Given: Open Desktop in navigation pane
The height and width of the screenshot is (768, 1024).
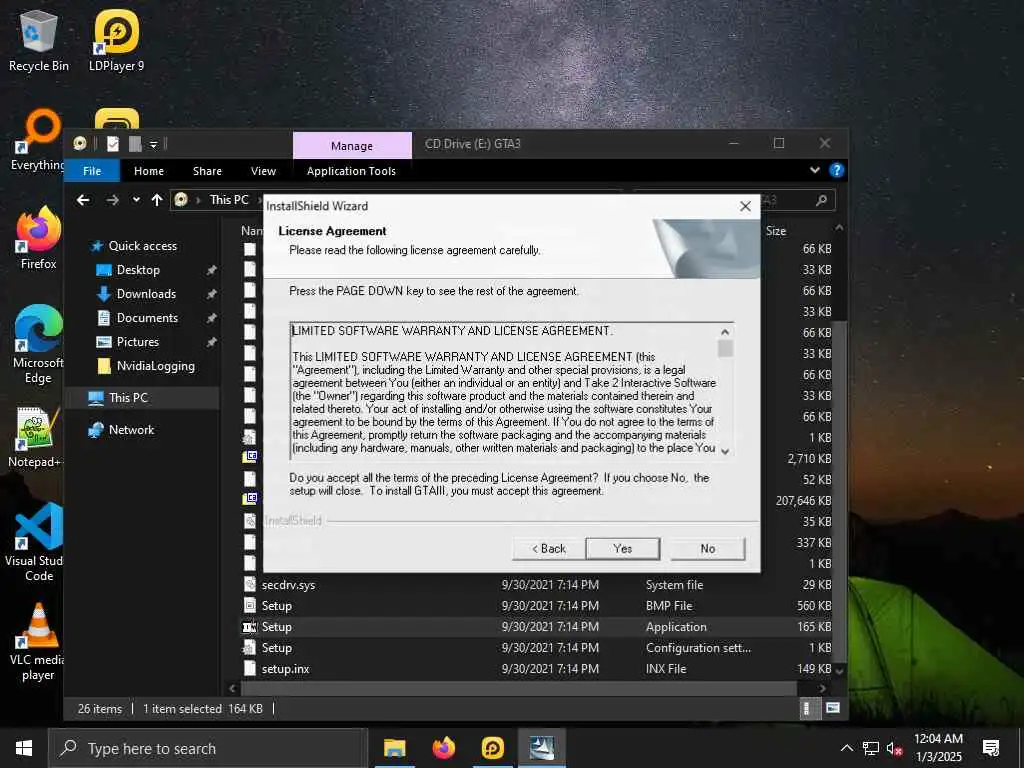Looking at the screenshot, I should [138, 270].
